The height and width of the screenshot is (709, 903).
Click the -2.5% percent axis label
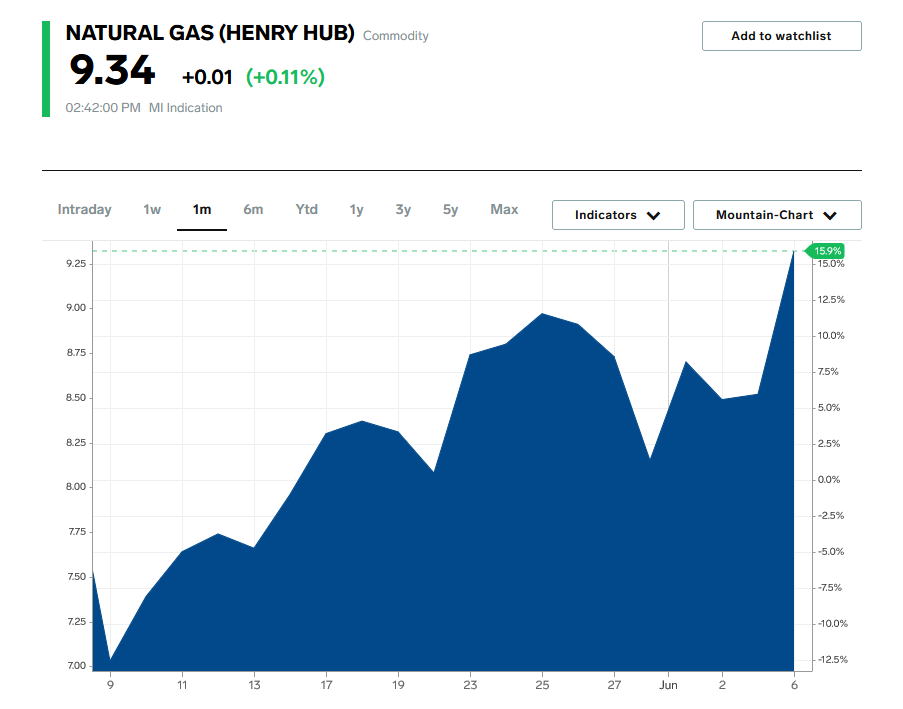(831, 515)
